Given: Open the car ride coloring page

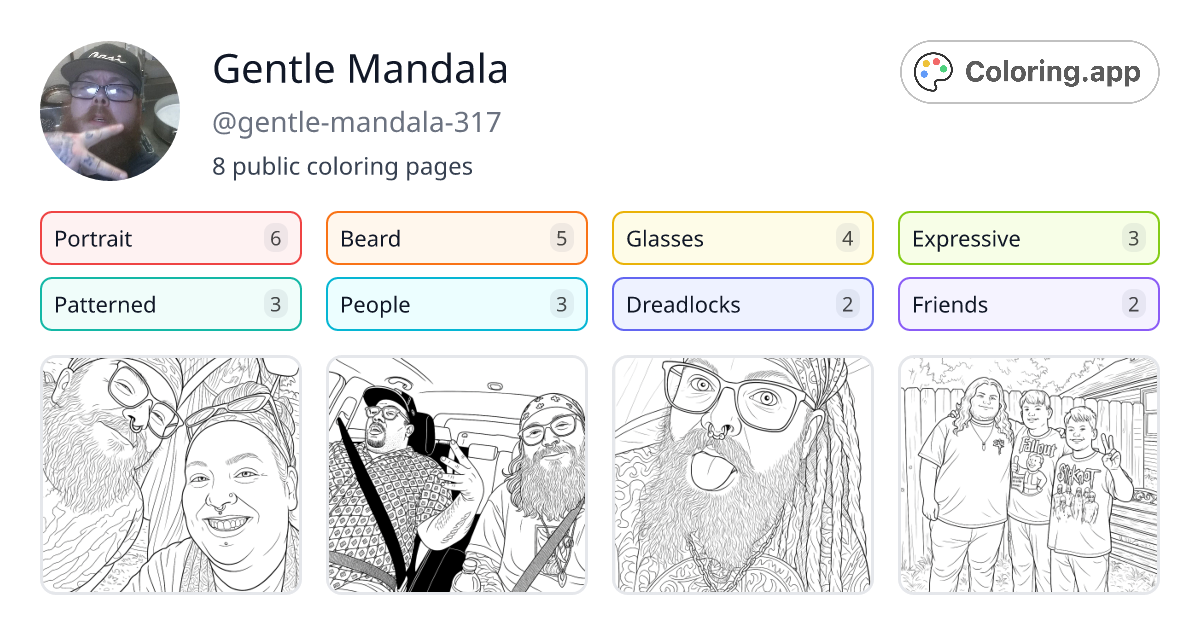Looking at the screenshot, I should click(x=457, y=475).
